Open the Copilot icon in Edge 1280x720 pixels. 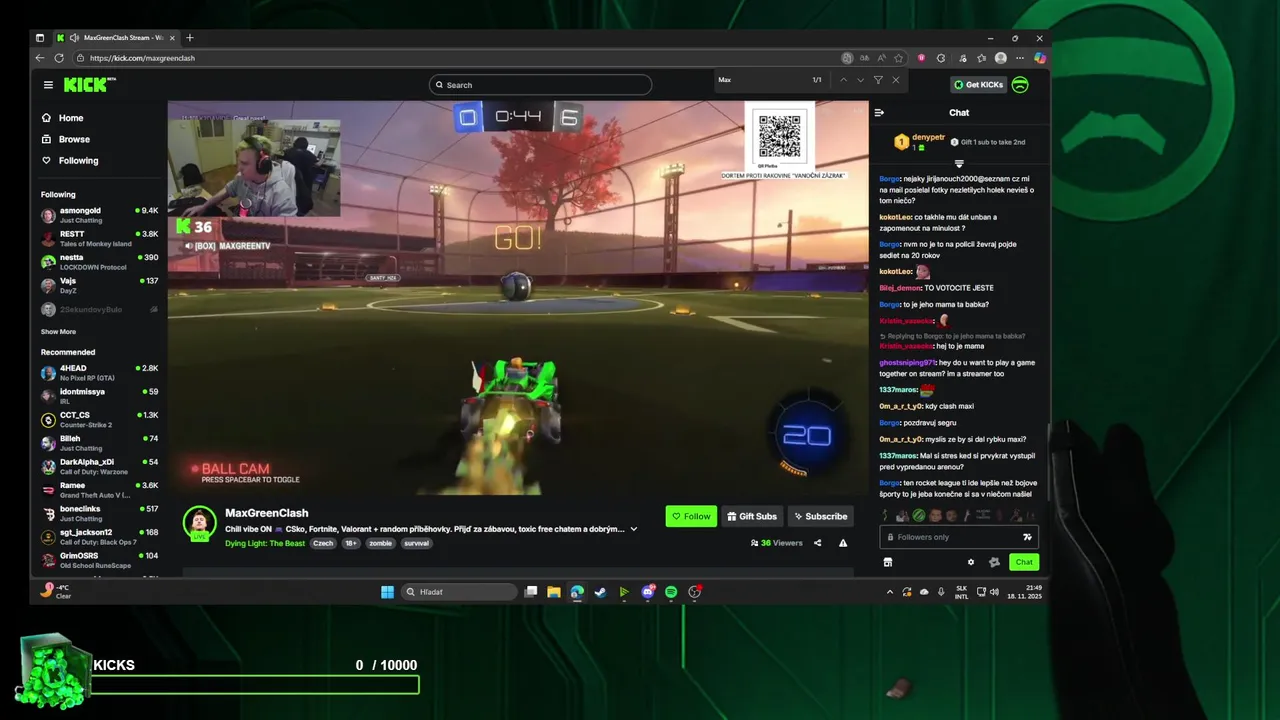(1039, 58)
